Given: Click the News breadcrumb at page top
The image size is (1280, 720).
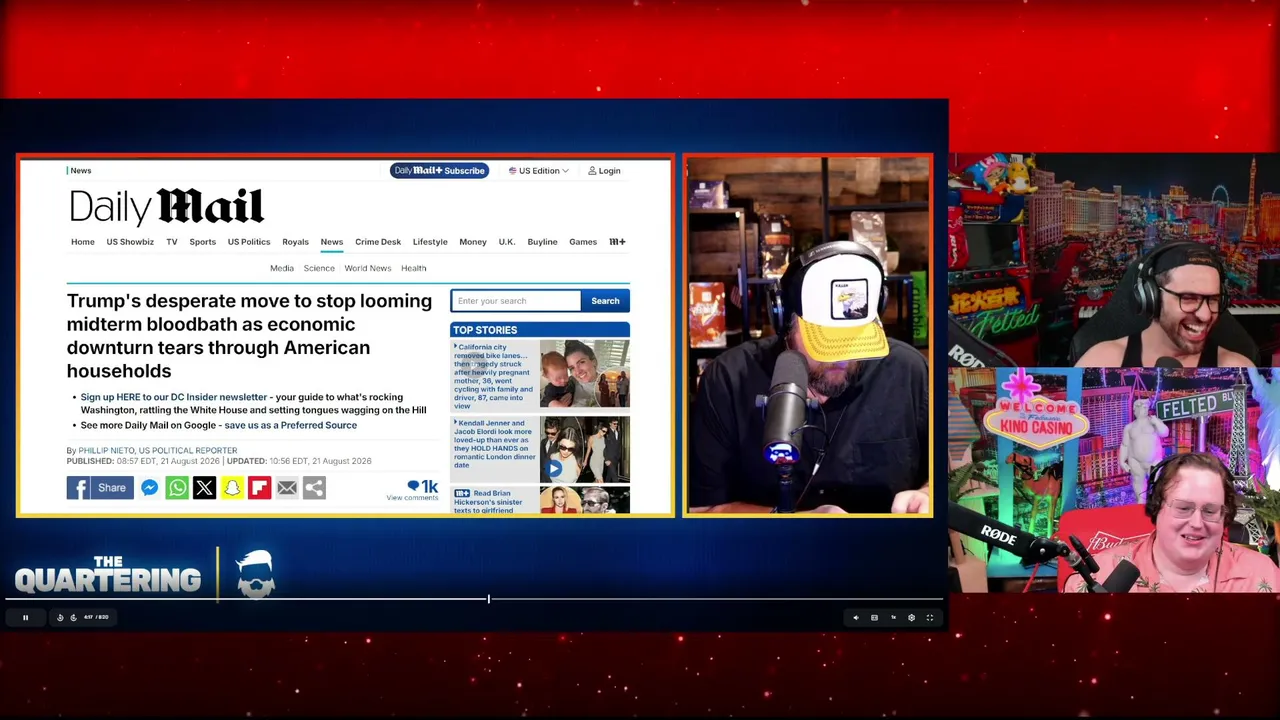Looking at the screenshot, I should [x=80, y=171].
